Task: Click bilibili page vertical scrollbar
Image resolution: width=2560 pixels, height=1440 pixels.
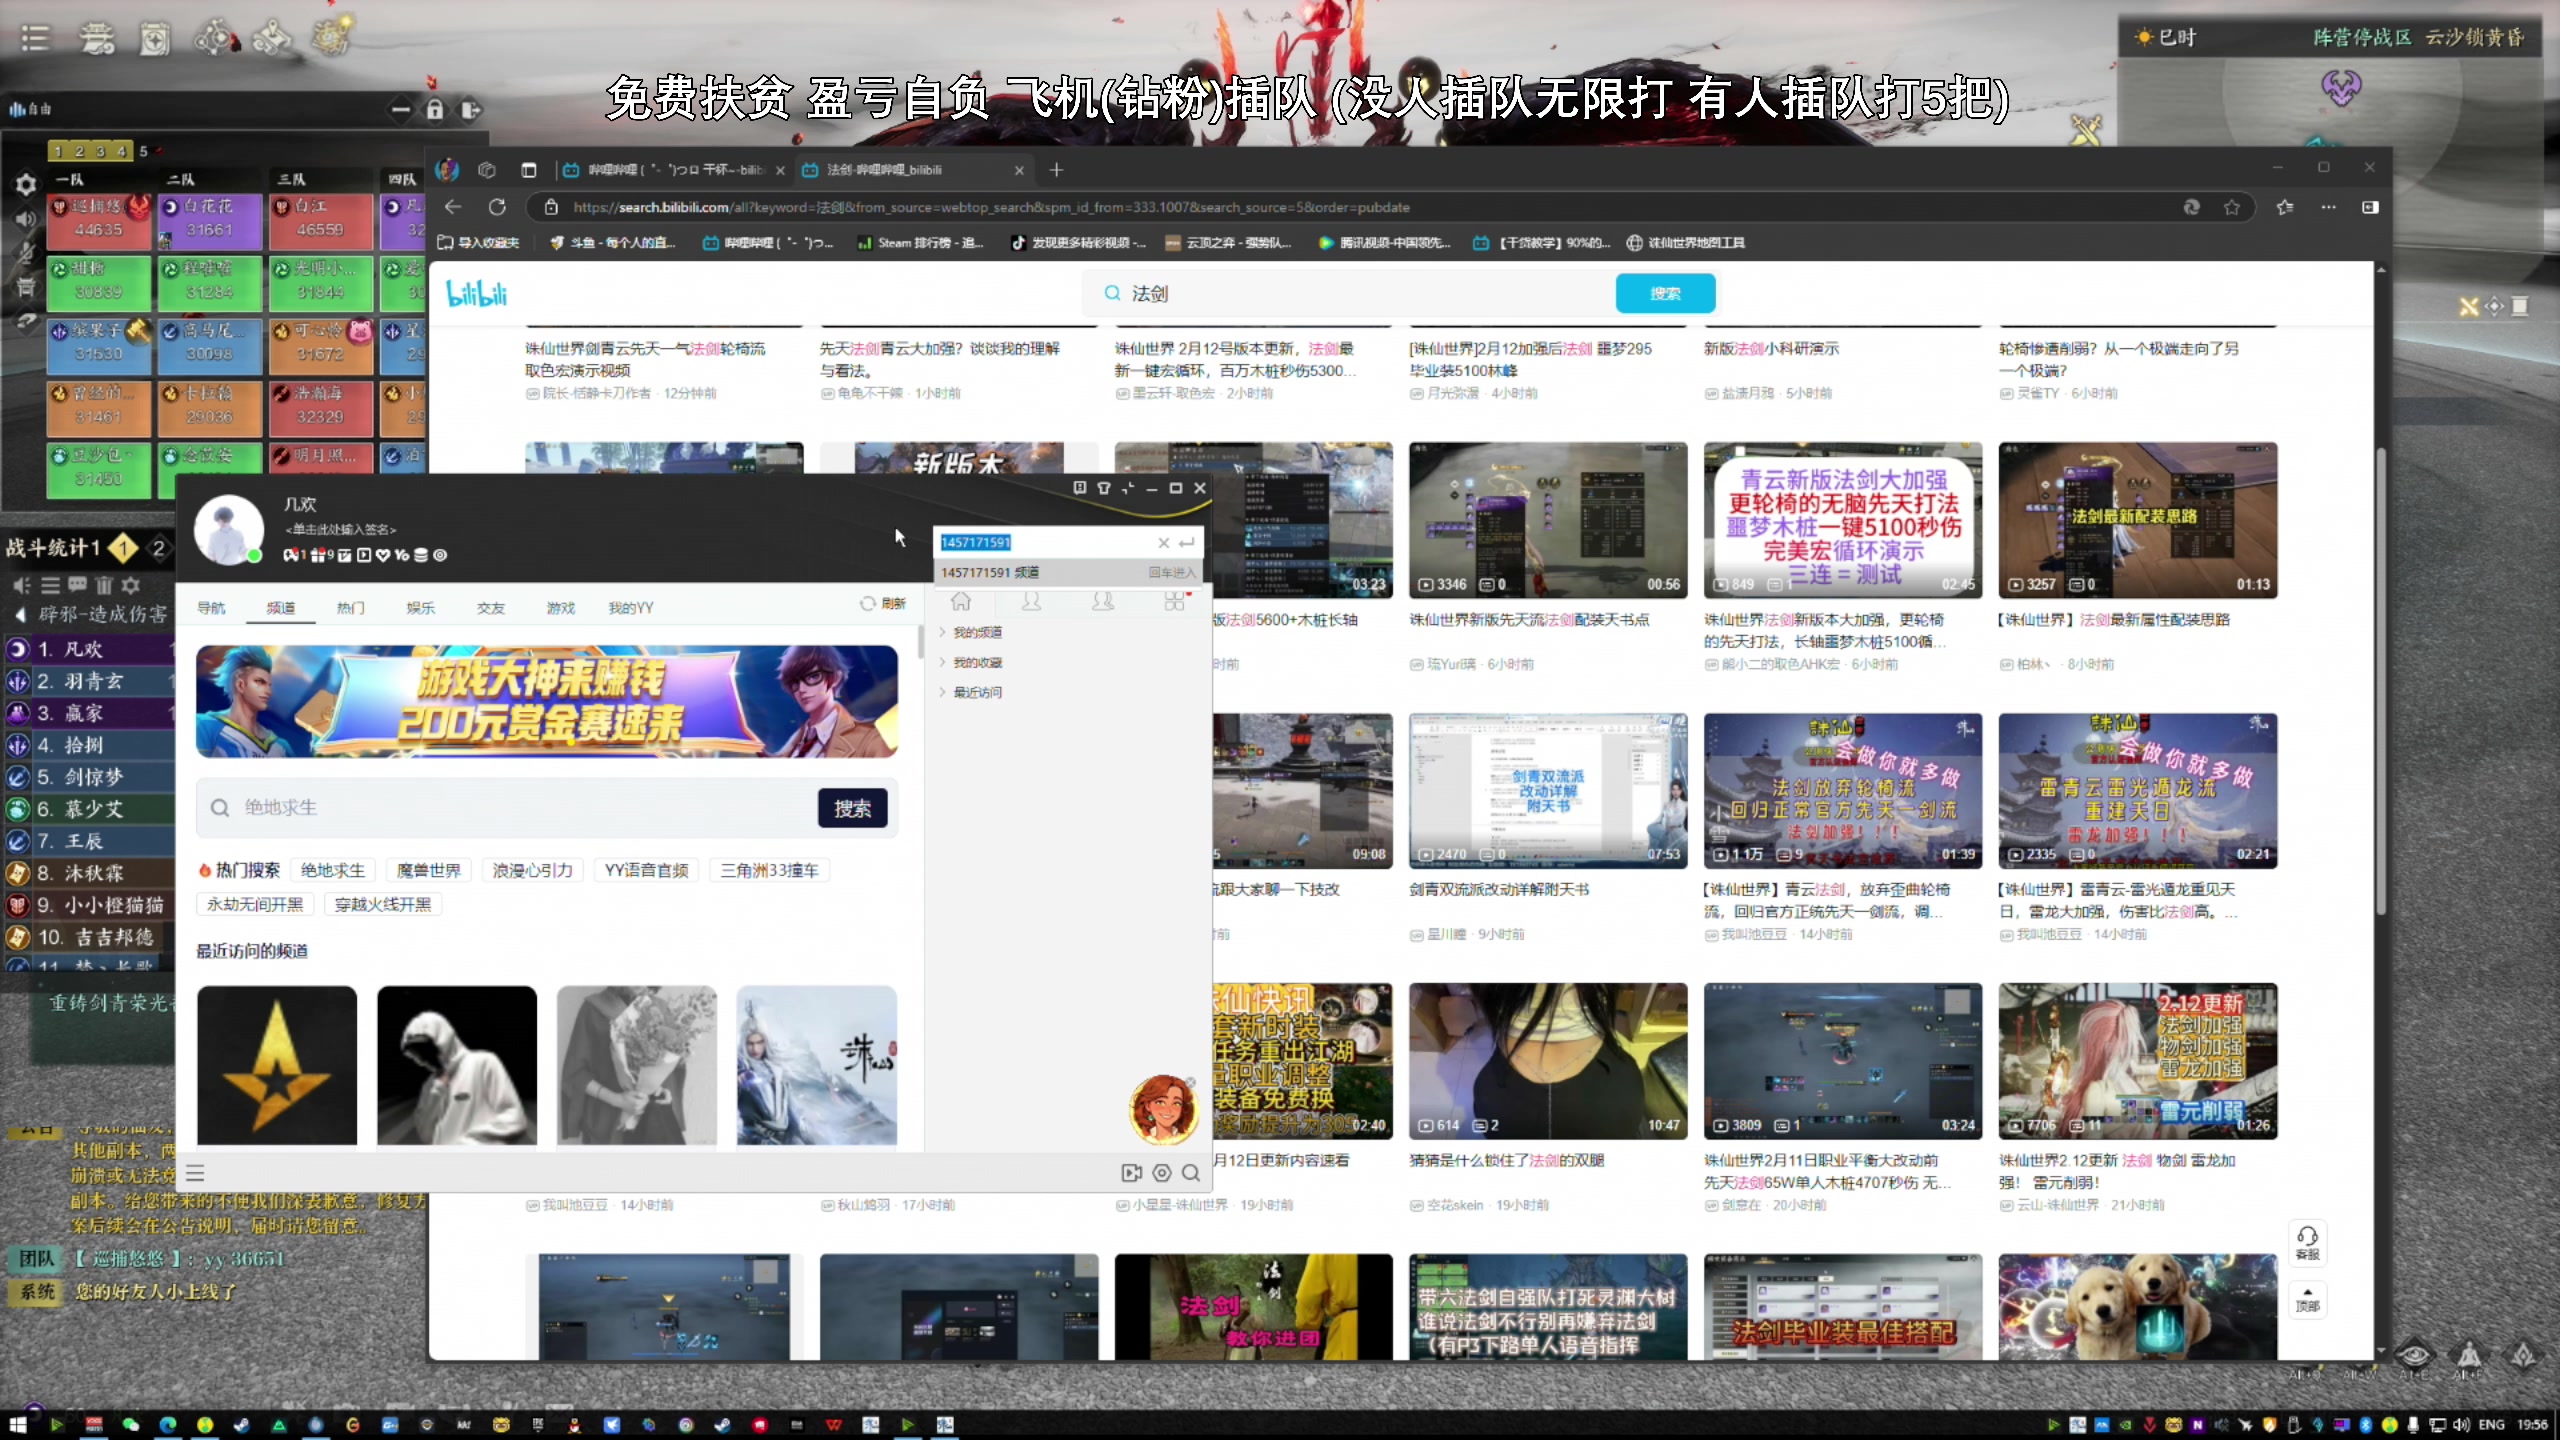Action: 2381,680
